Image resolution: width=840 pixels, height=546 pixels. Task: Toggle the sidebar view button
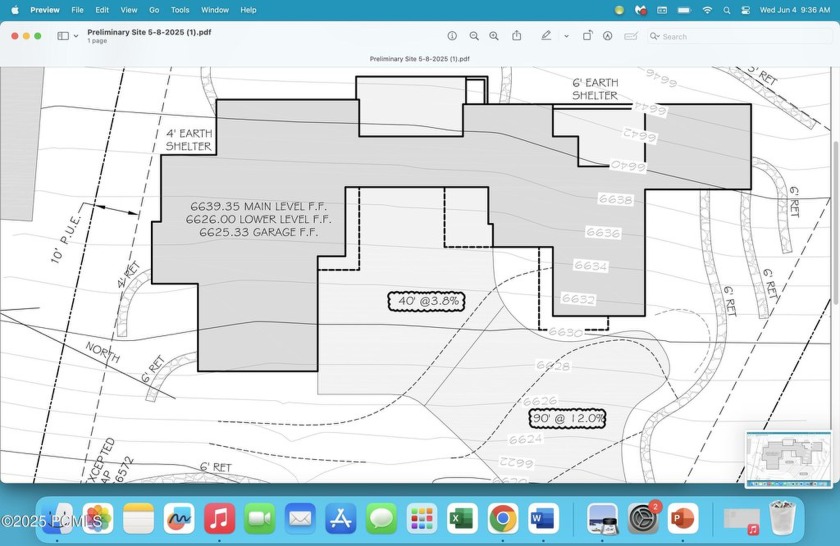tap(63, 36)
